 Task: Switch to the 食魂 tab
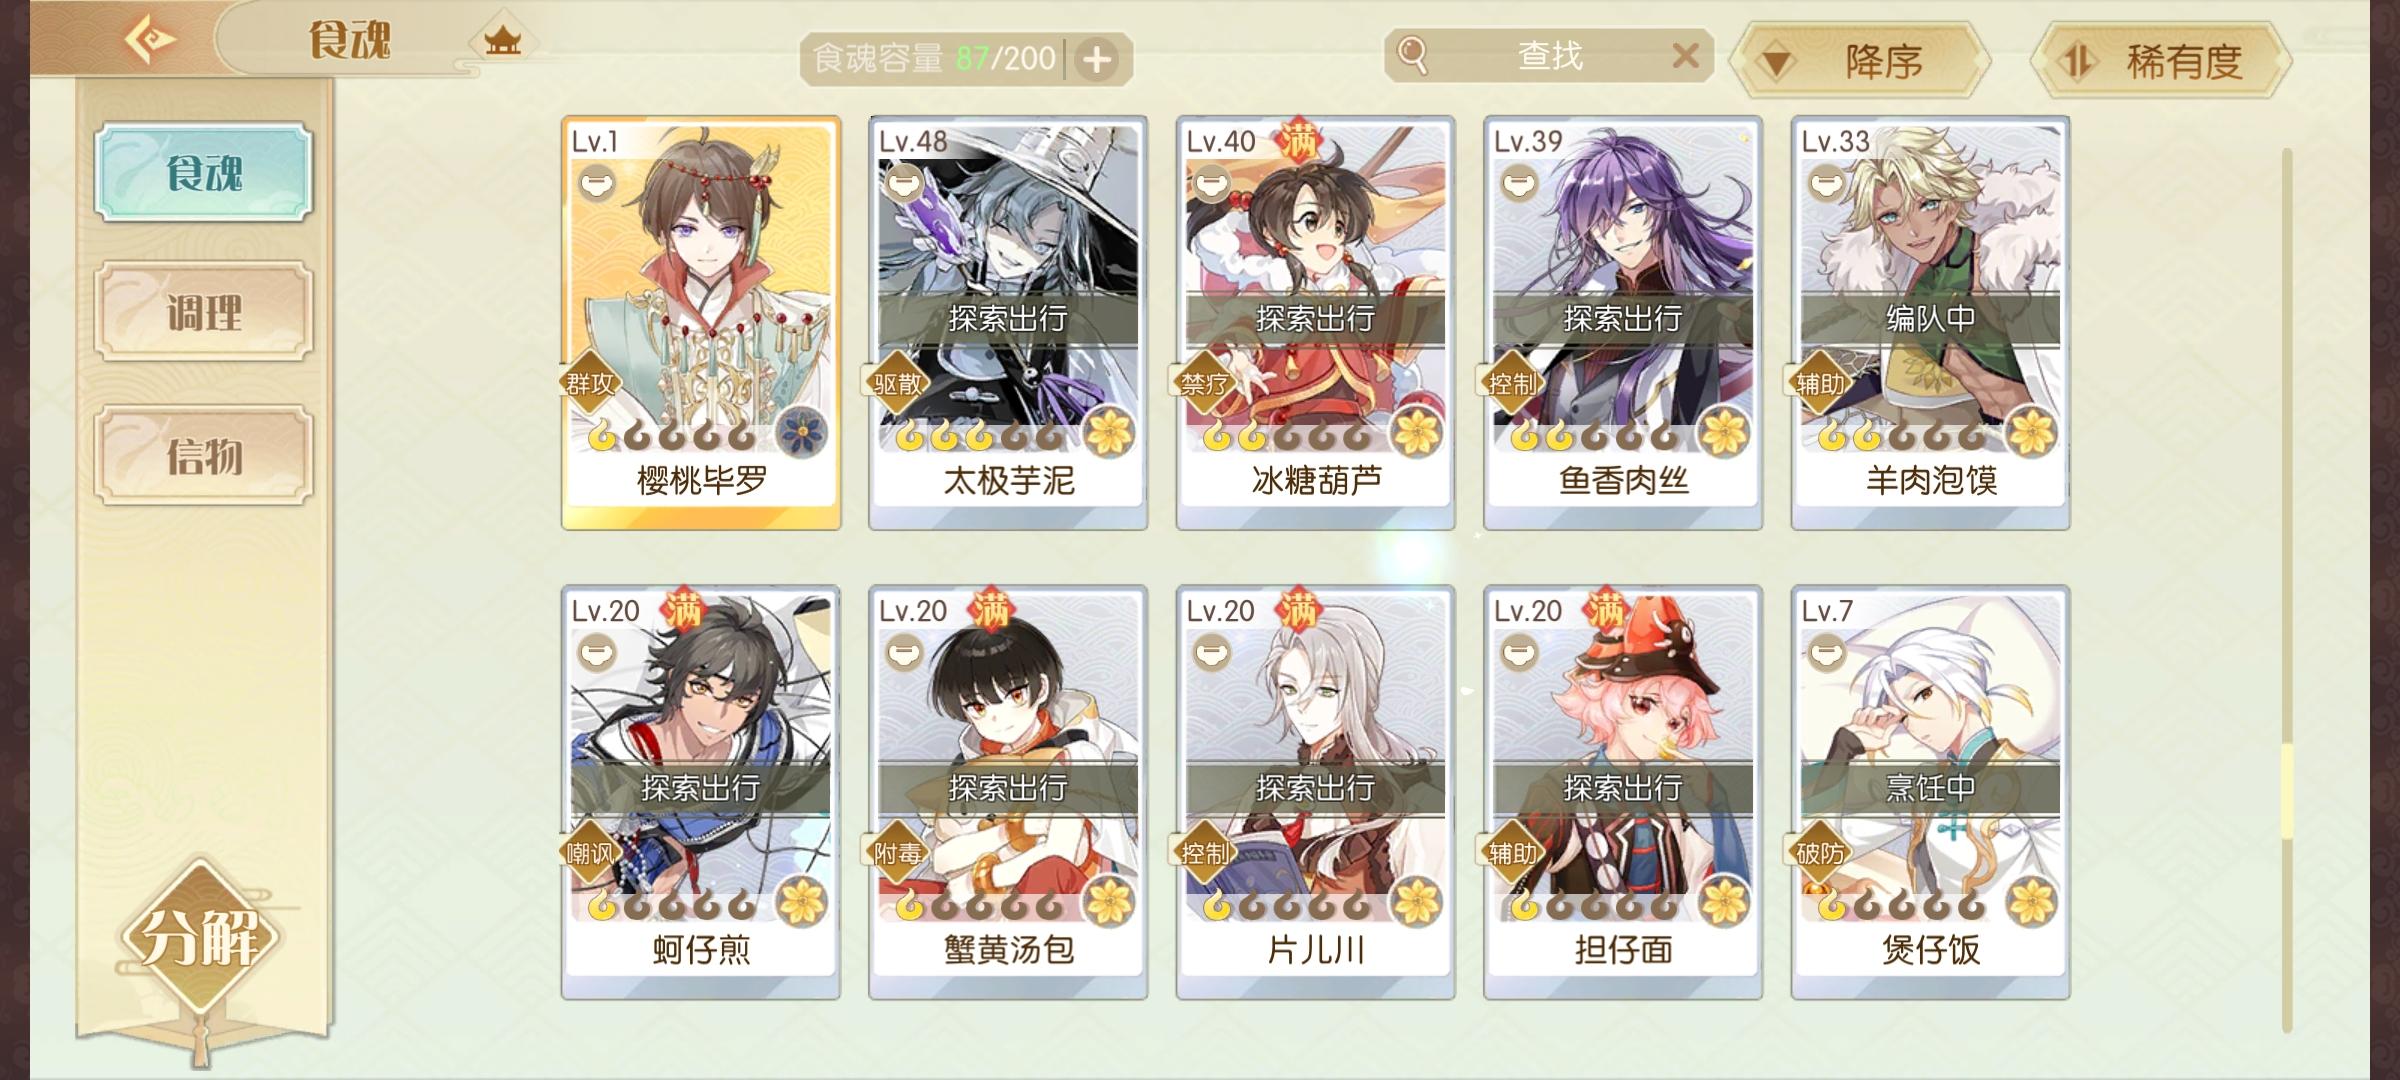[204, 173]
